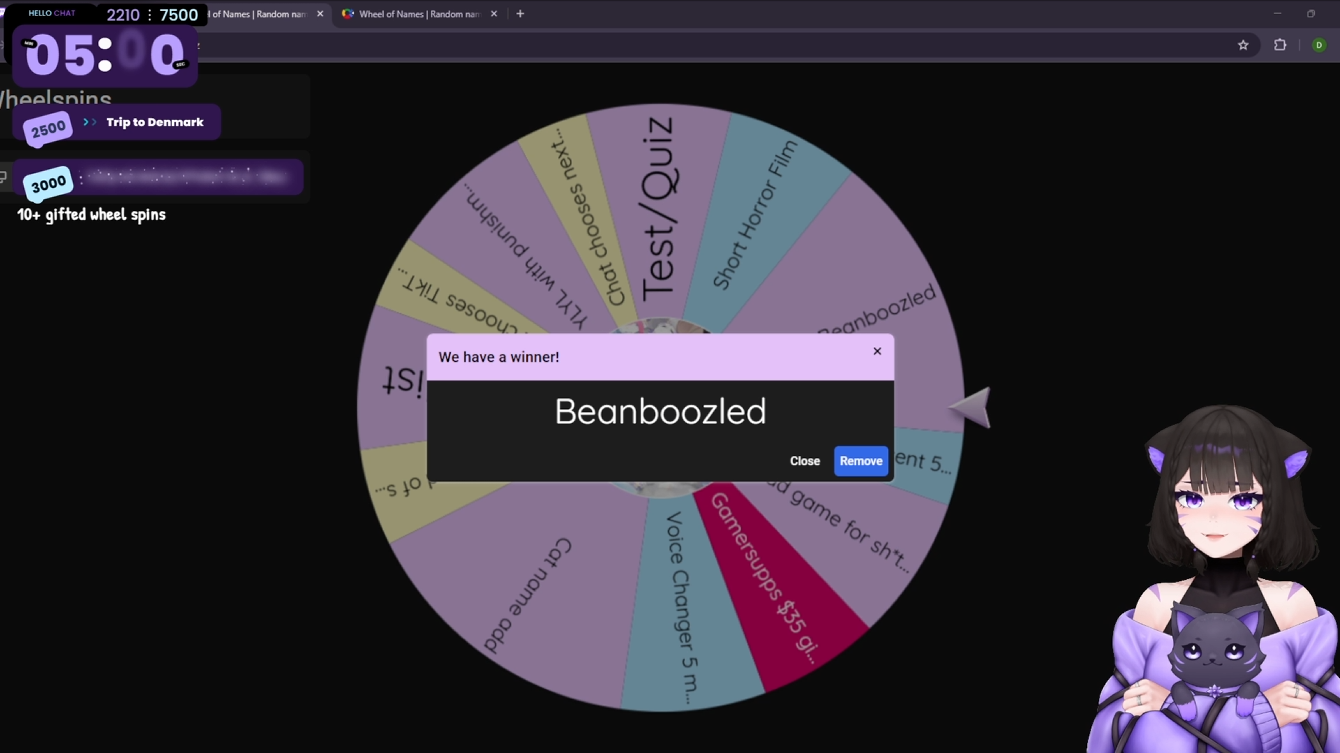Click the "We have a winner!" dialog title

(x=499, y=357)
